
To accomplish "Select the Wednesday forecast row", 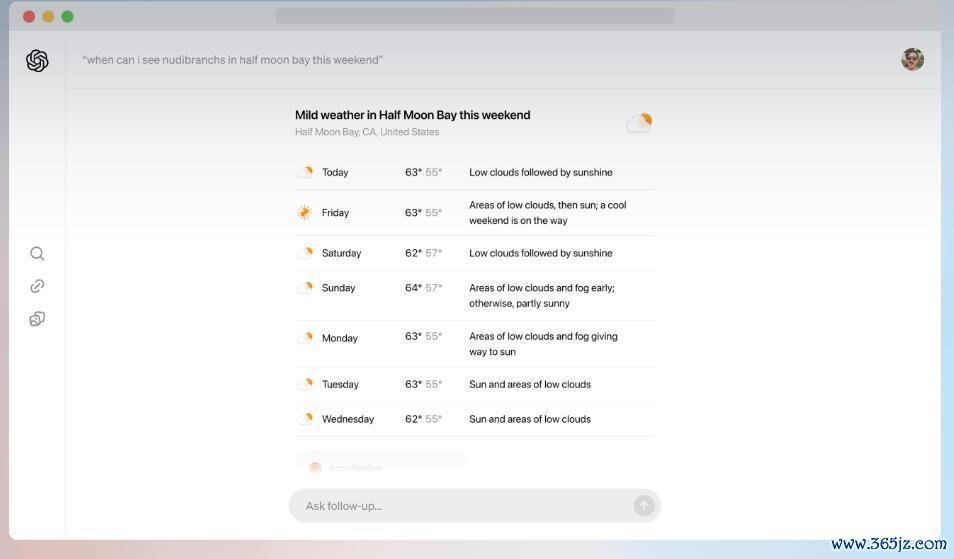I will (x=475, y=419).
